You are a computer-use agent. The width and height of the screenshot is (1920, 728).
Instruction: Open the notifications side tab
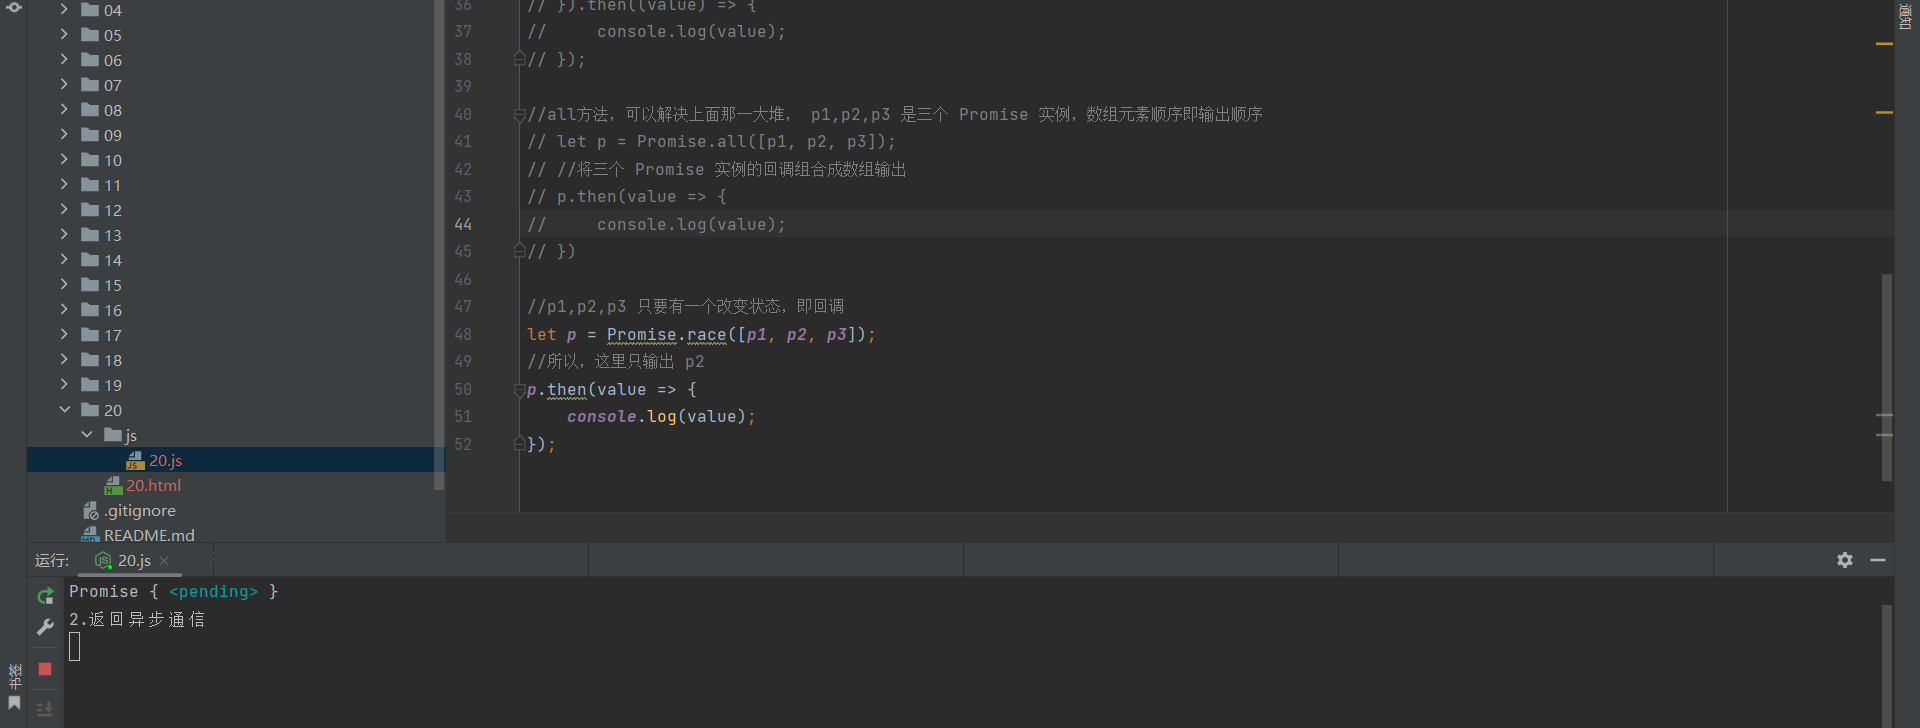click(x=1905, y=17)
